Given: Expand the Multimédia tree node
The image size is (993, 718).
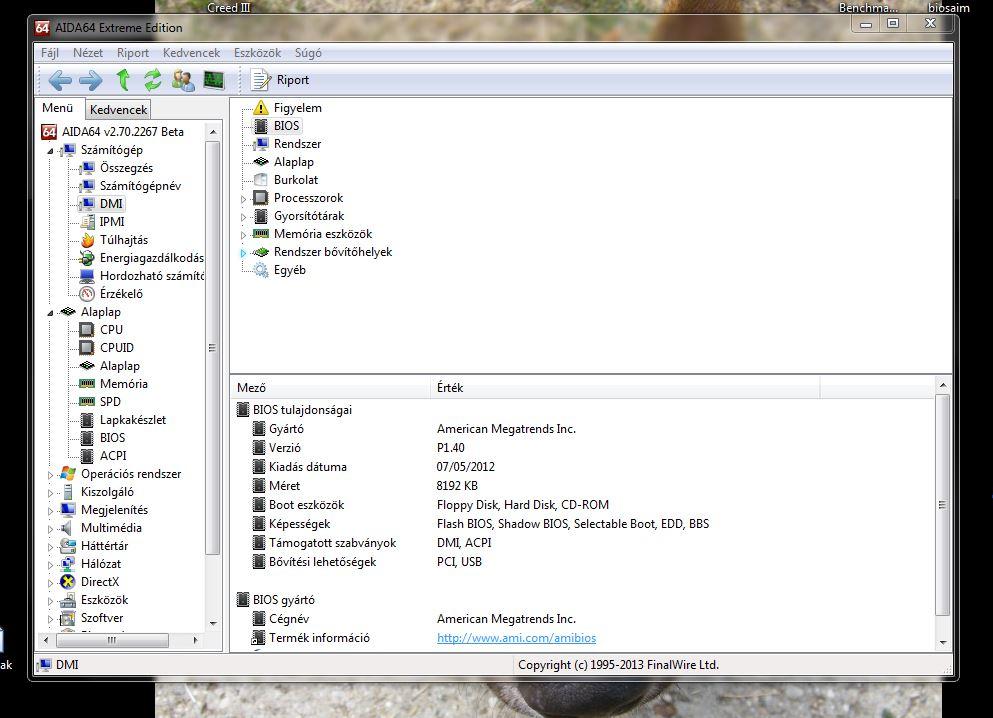Looking at the screenshot, I should (50, 529).
